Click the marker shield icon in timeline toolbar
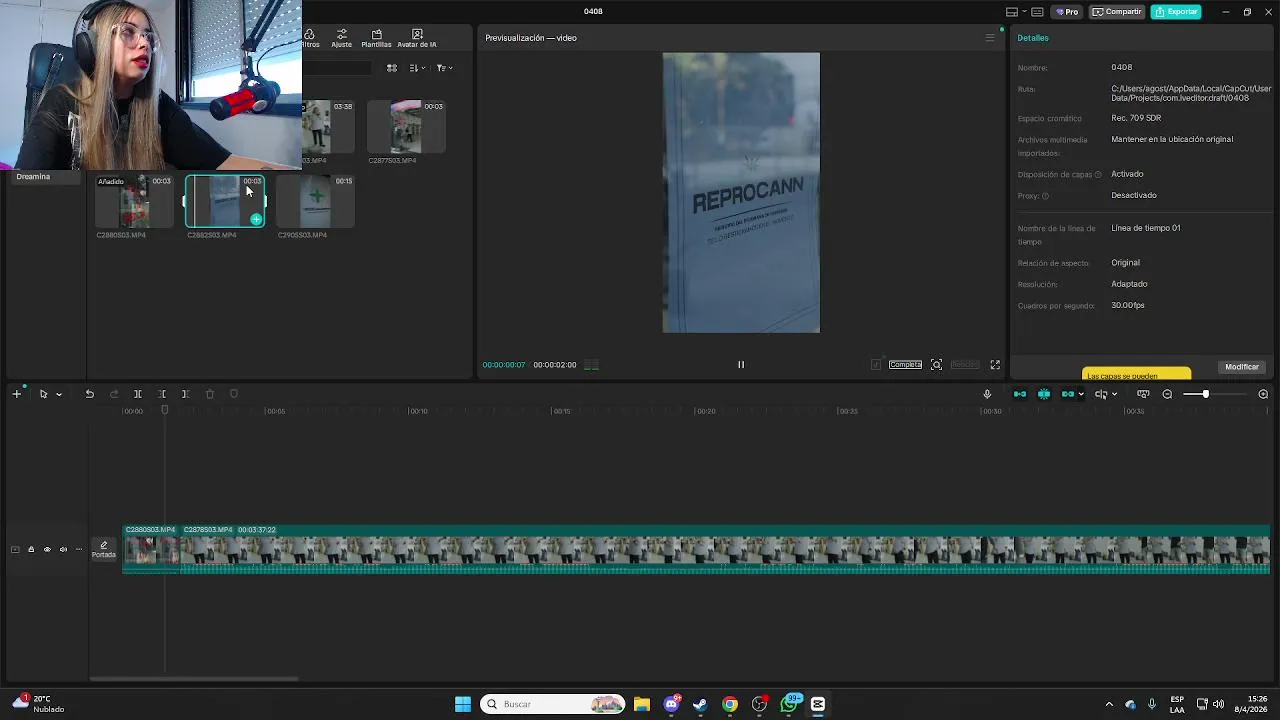This screenshot has height=720, width=1280. pos(234,394)
